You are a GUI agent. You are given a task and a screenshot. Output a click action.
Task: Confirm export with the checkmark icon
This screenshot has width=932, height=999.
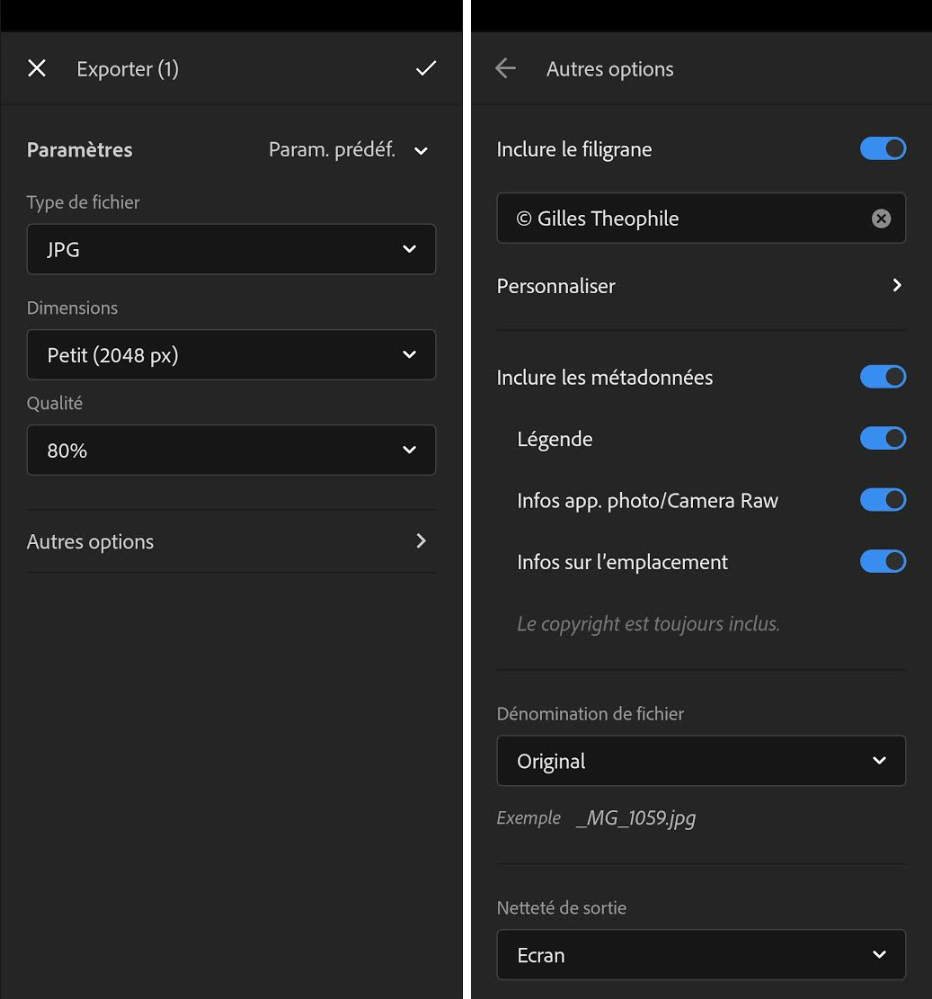point(426,68)
